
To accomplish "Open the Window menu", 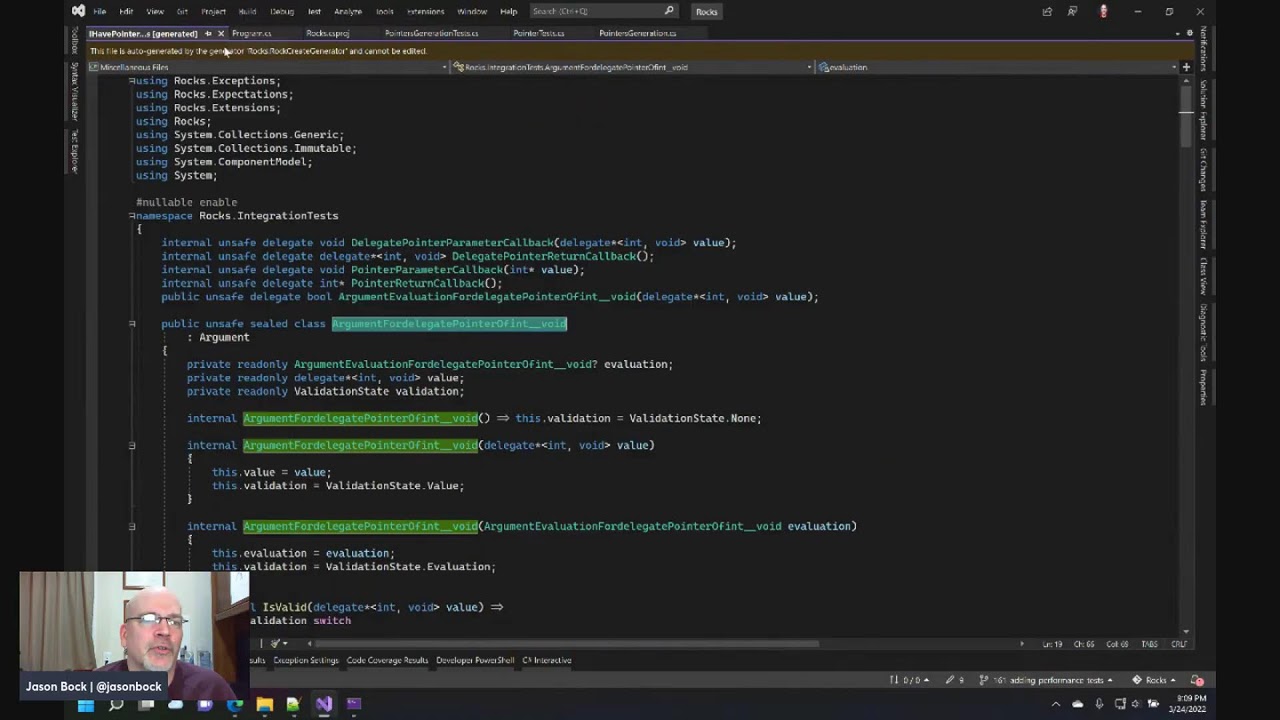I will tap(472, 12).
